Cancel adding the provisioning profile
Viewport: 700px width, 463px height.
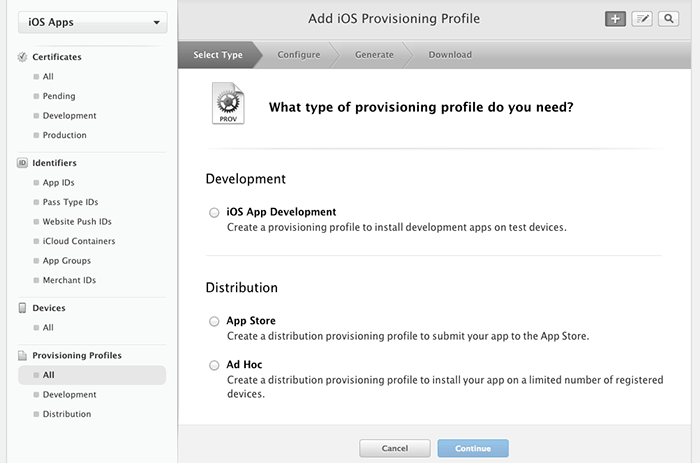(x=395, y=449)
